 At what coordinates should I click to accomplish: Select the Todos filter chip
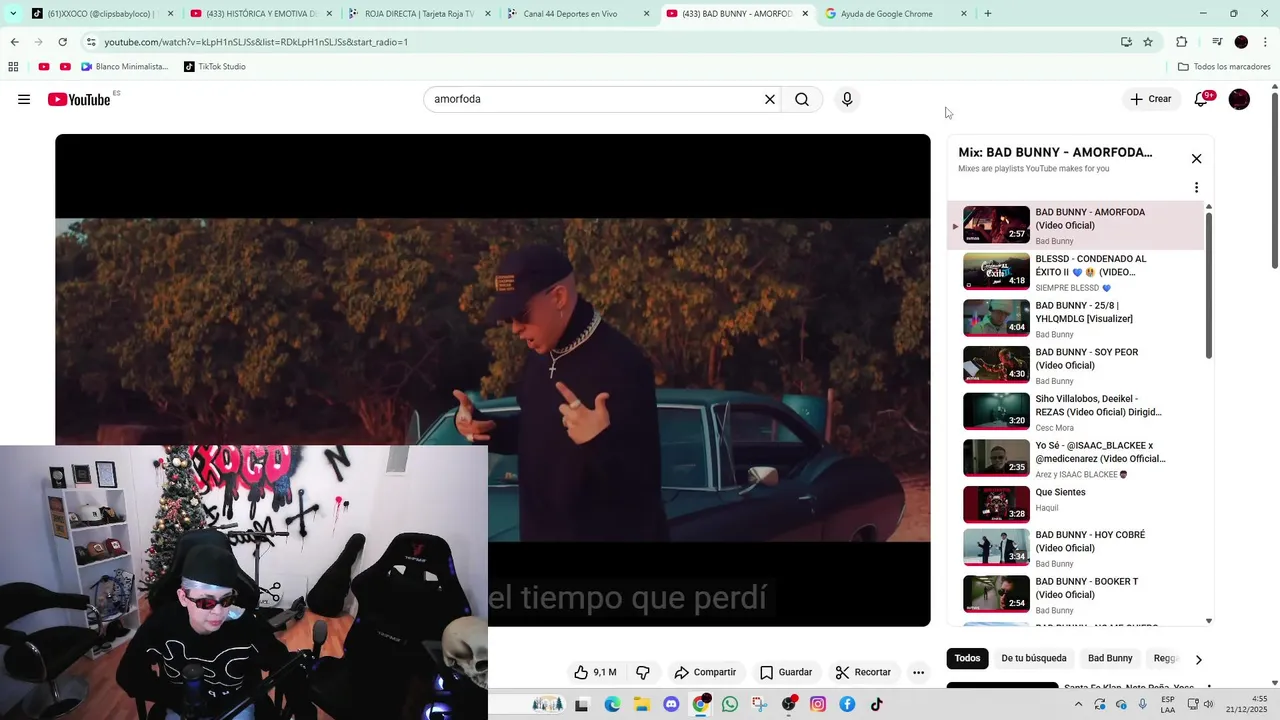coord(967,658)
